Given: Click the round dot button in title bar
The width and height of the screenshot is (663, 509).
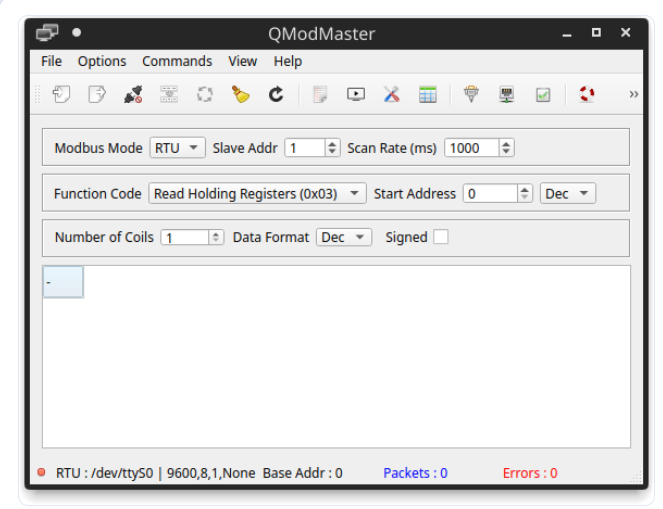Looking at the screenshot, I should click(x=77, y=33).
